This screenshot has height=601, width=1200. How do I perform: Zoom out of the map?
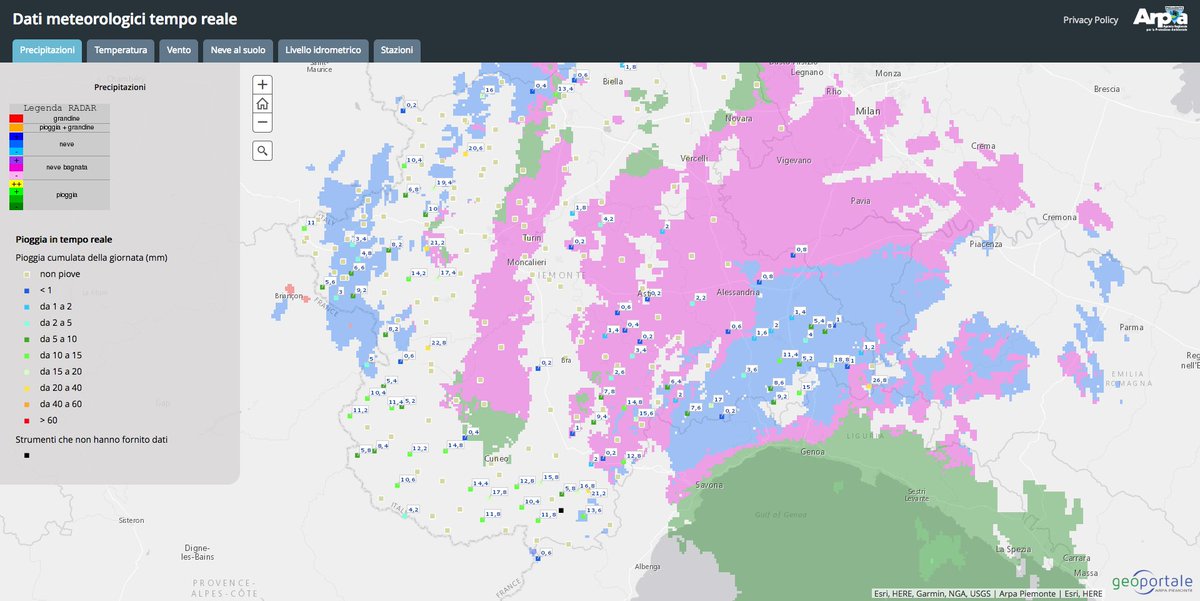[x=262, y=123]
